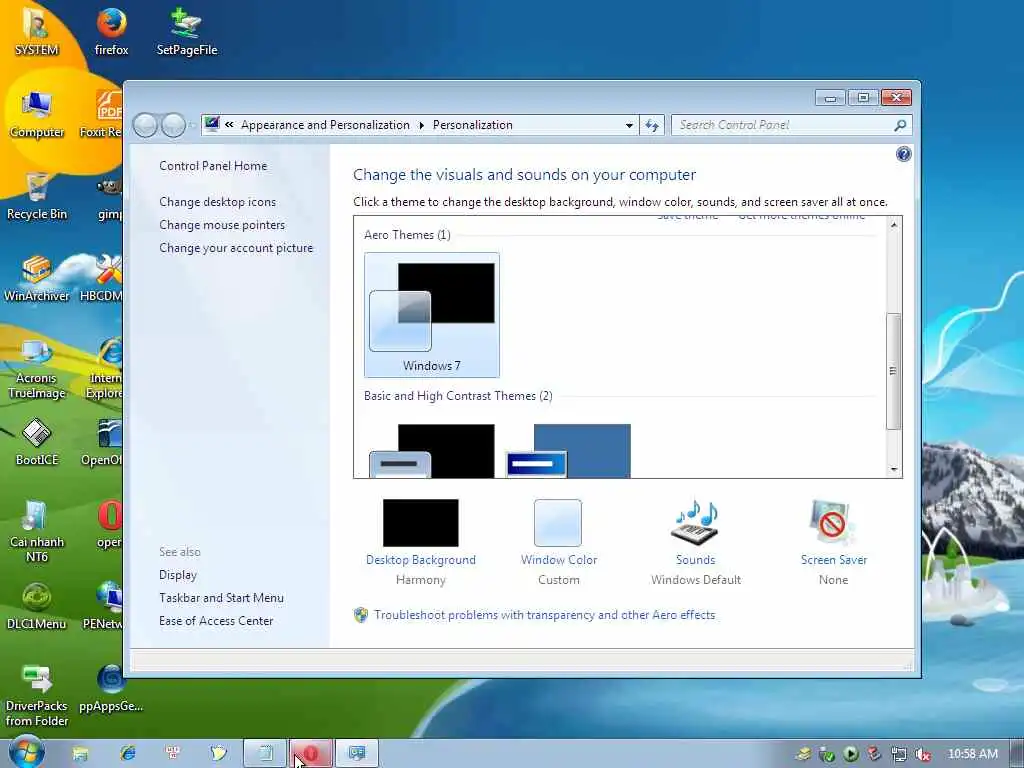Click the Window Color link text
The height and width of the screenshot is (768, 1024).
point(558,560)
